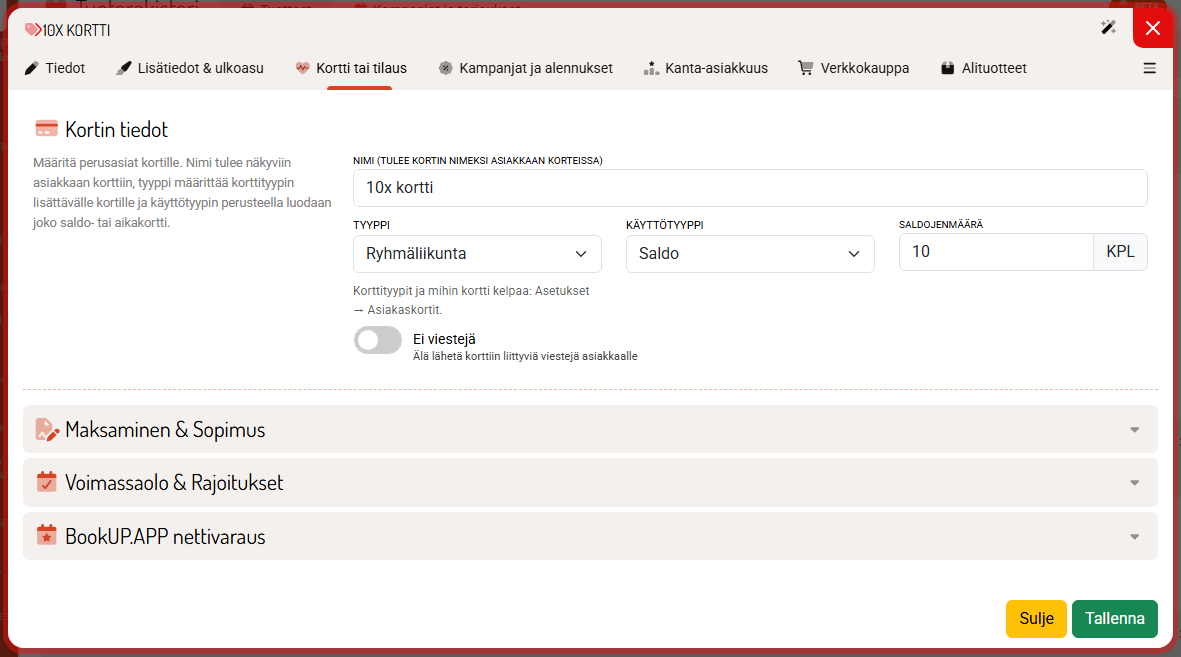
Task: Open the Lisätiedot & ulkoasu tab
Action: pos(190,69)
